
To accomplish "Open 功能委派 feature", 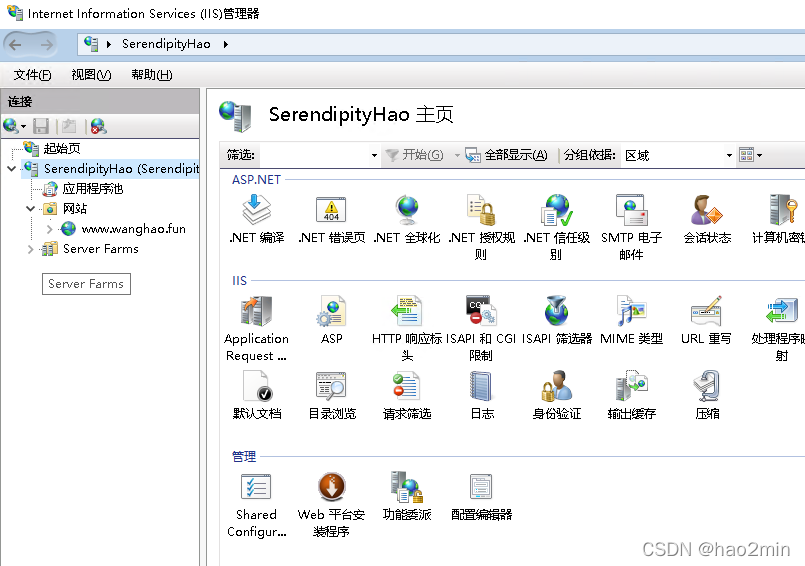I will [x=407, y=496].
